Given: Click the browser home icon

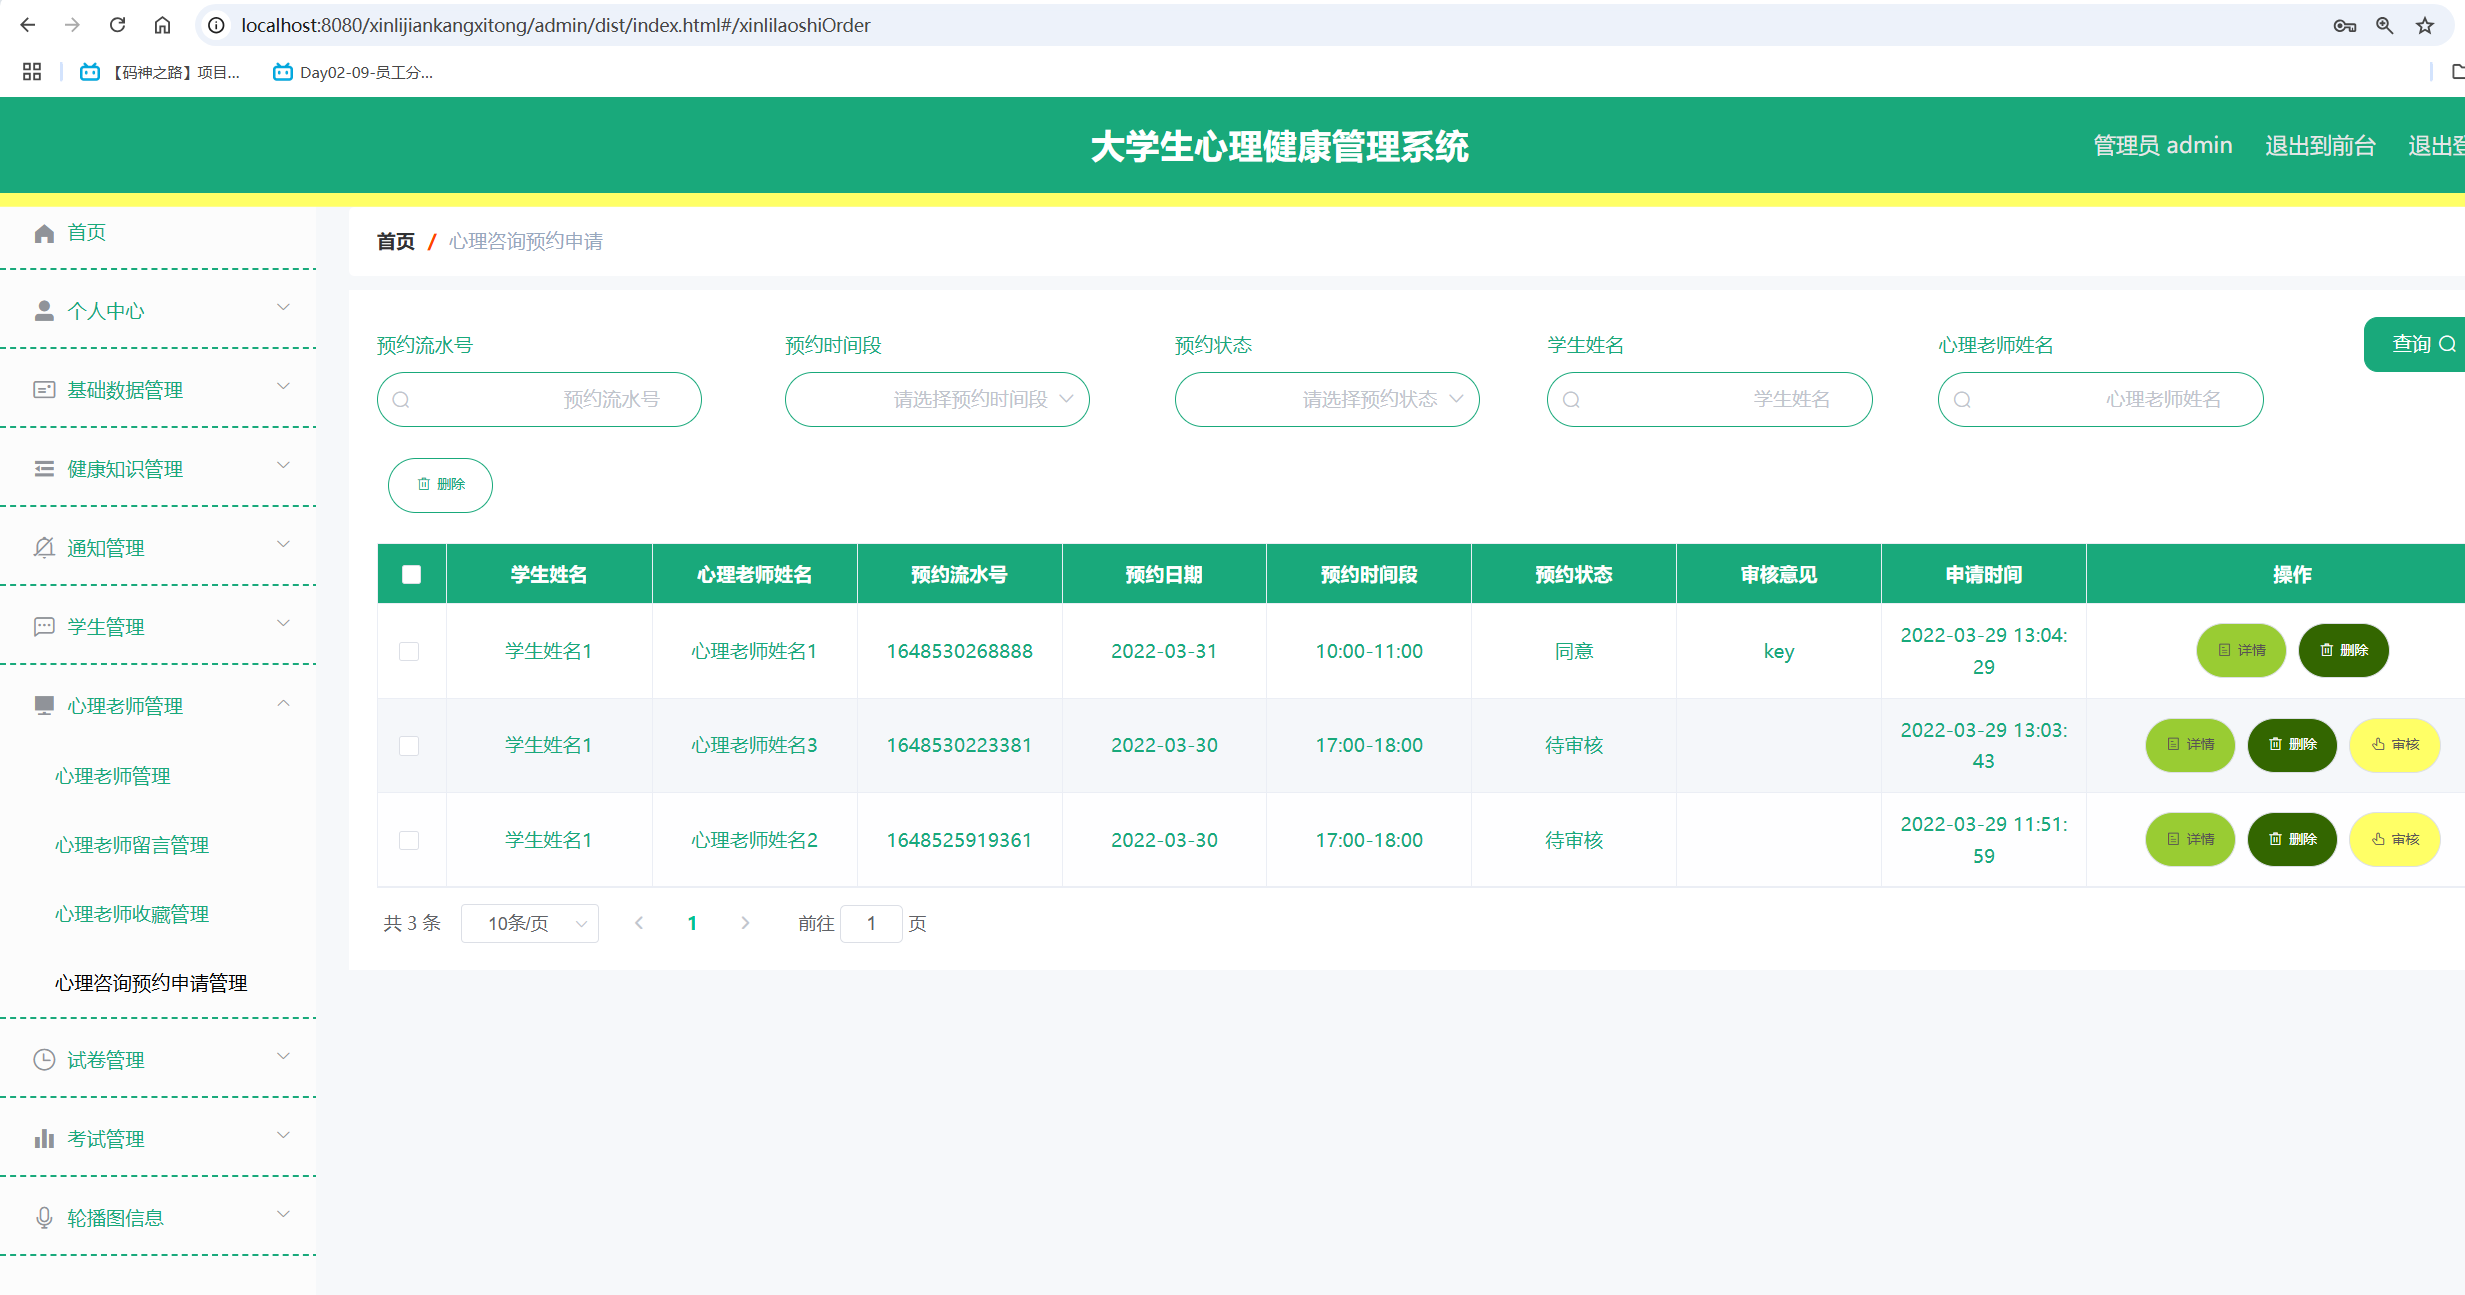Looking at the screenshot, I should (162, 25).
